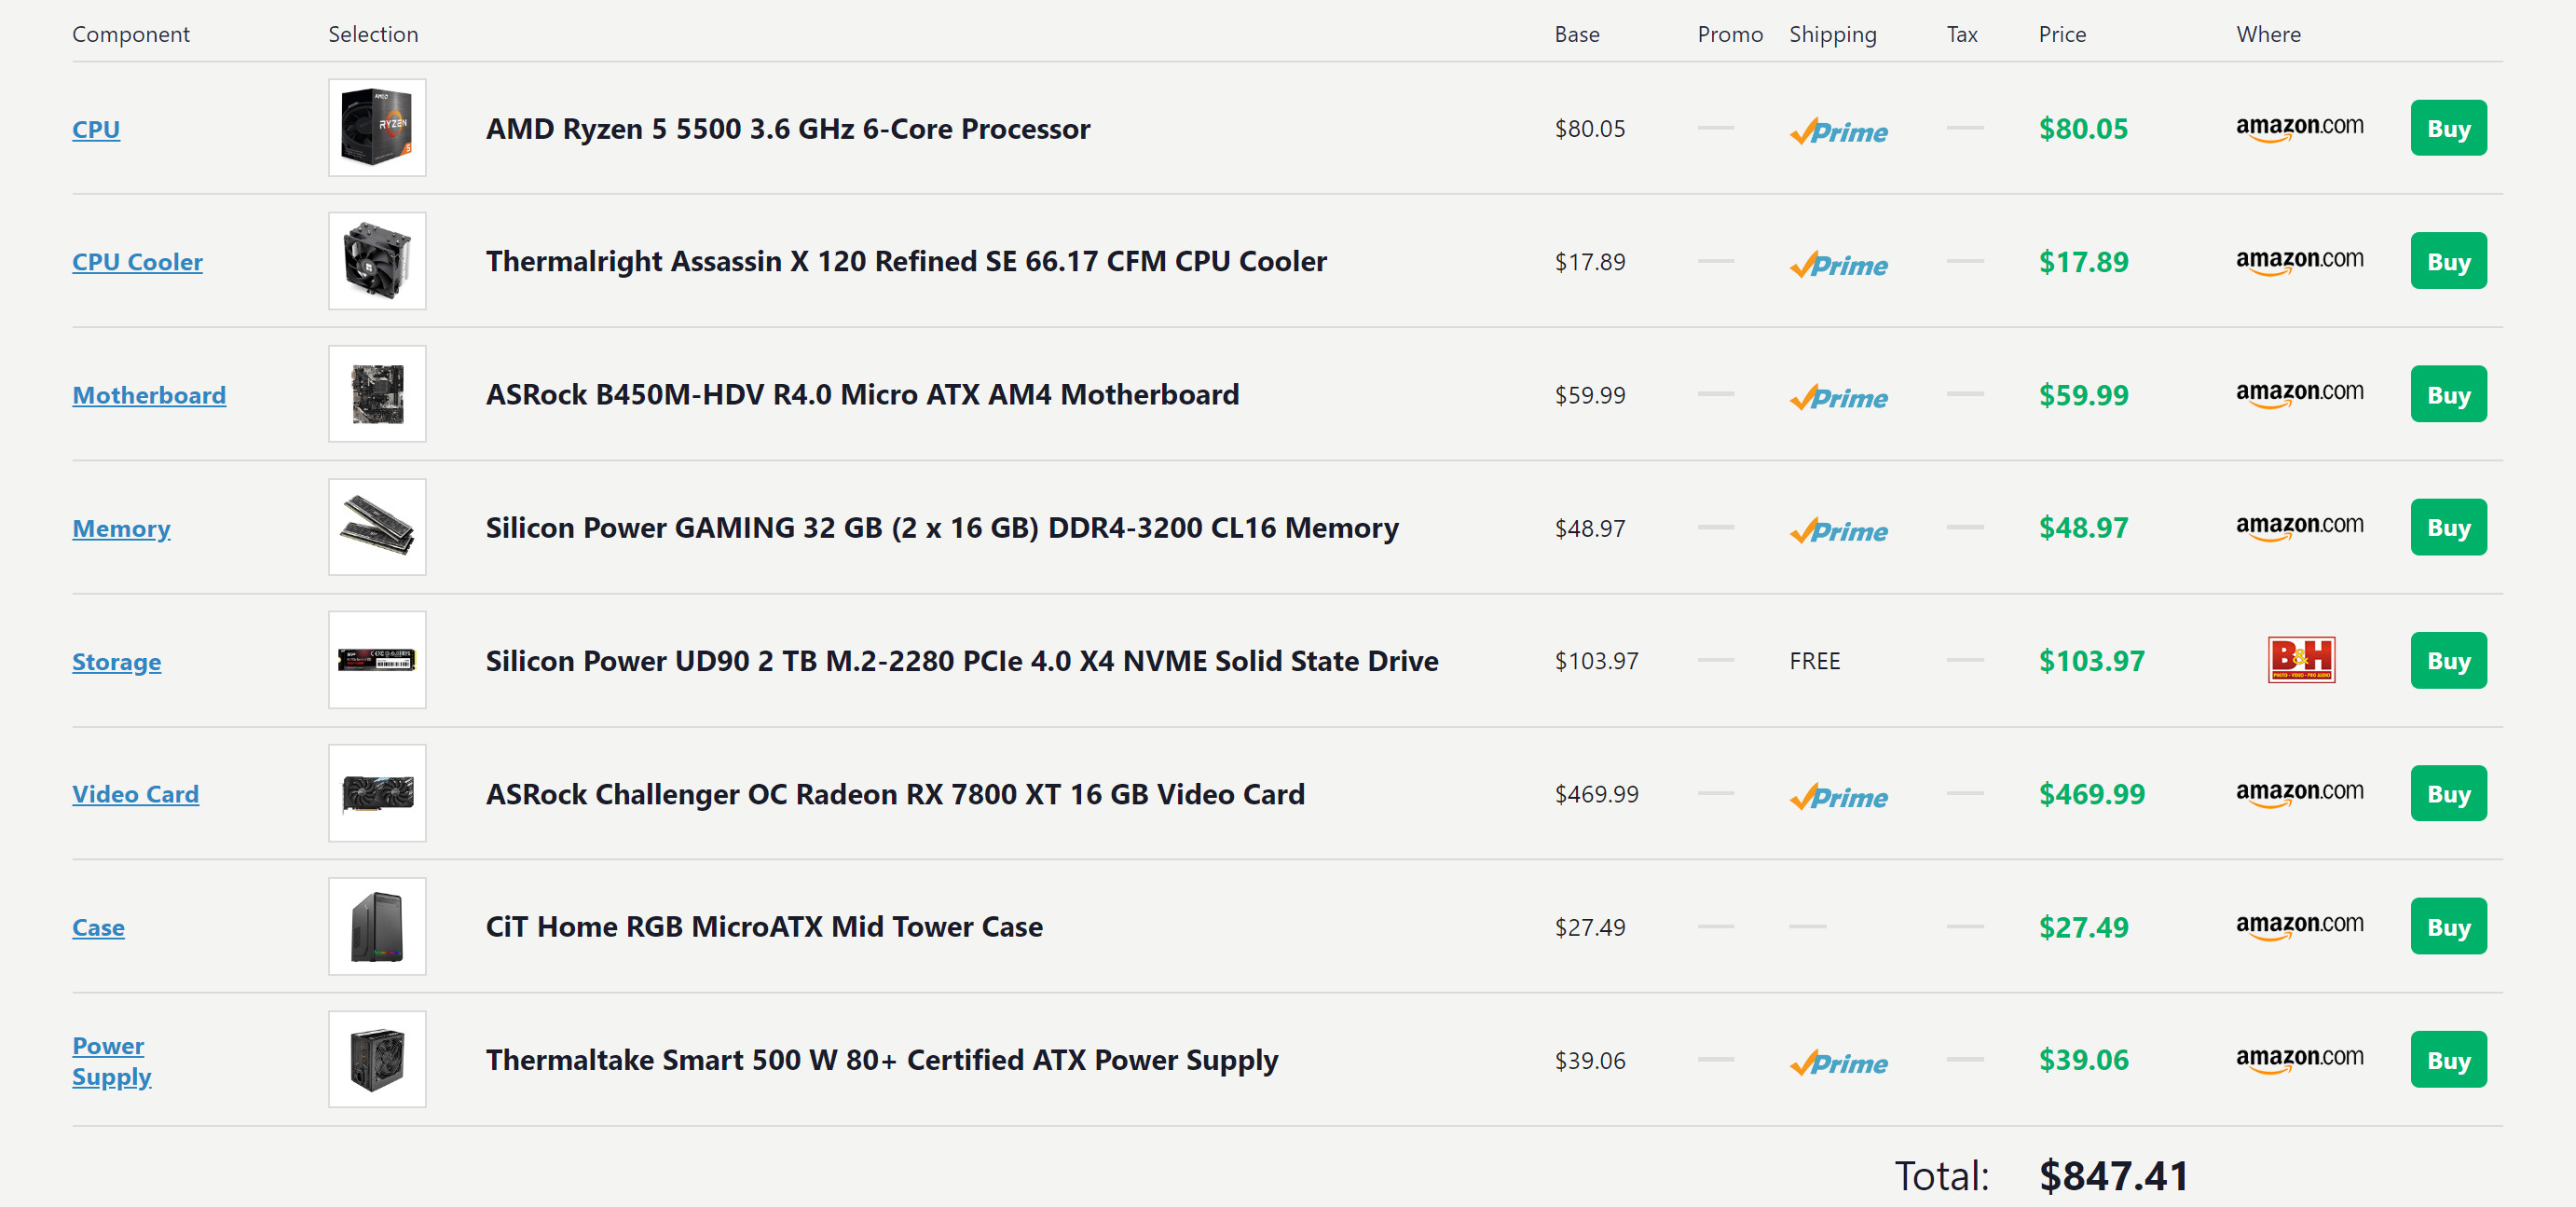This screenshot has height=1207, width=2576.
Task: Click the CiT Home RGB case image
Action: [x=377, y=926]
